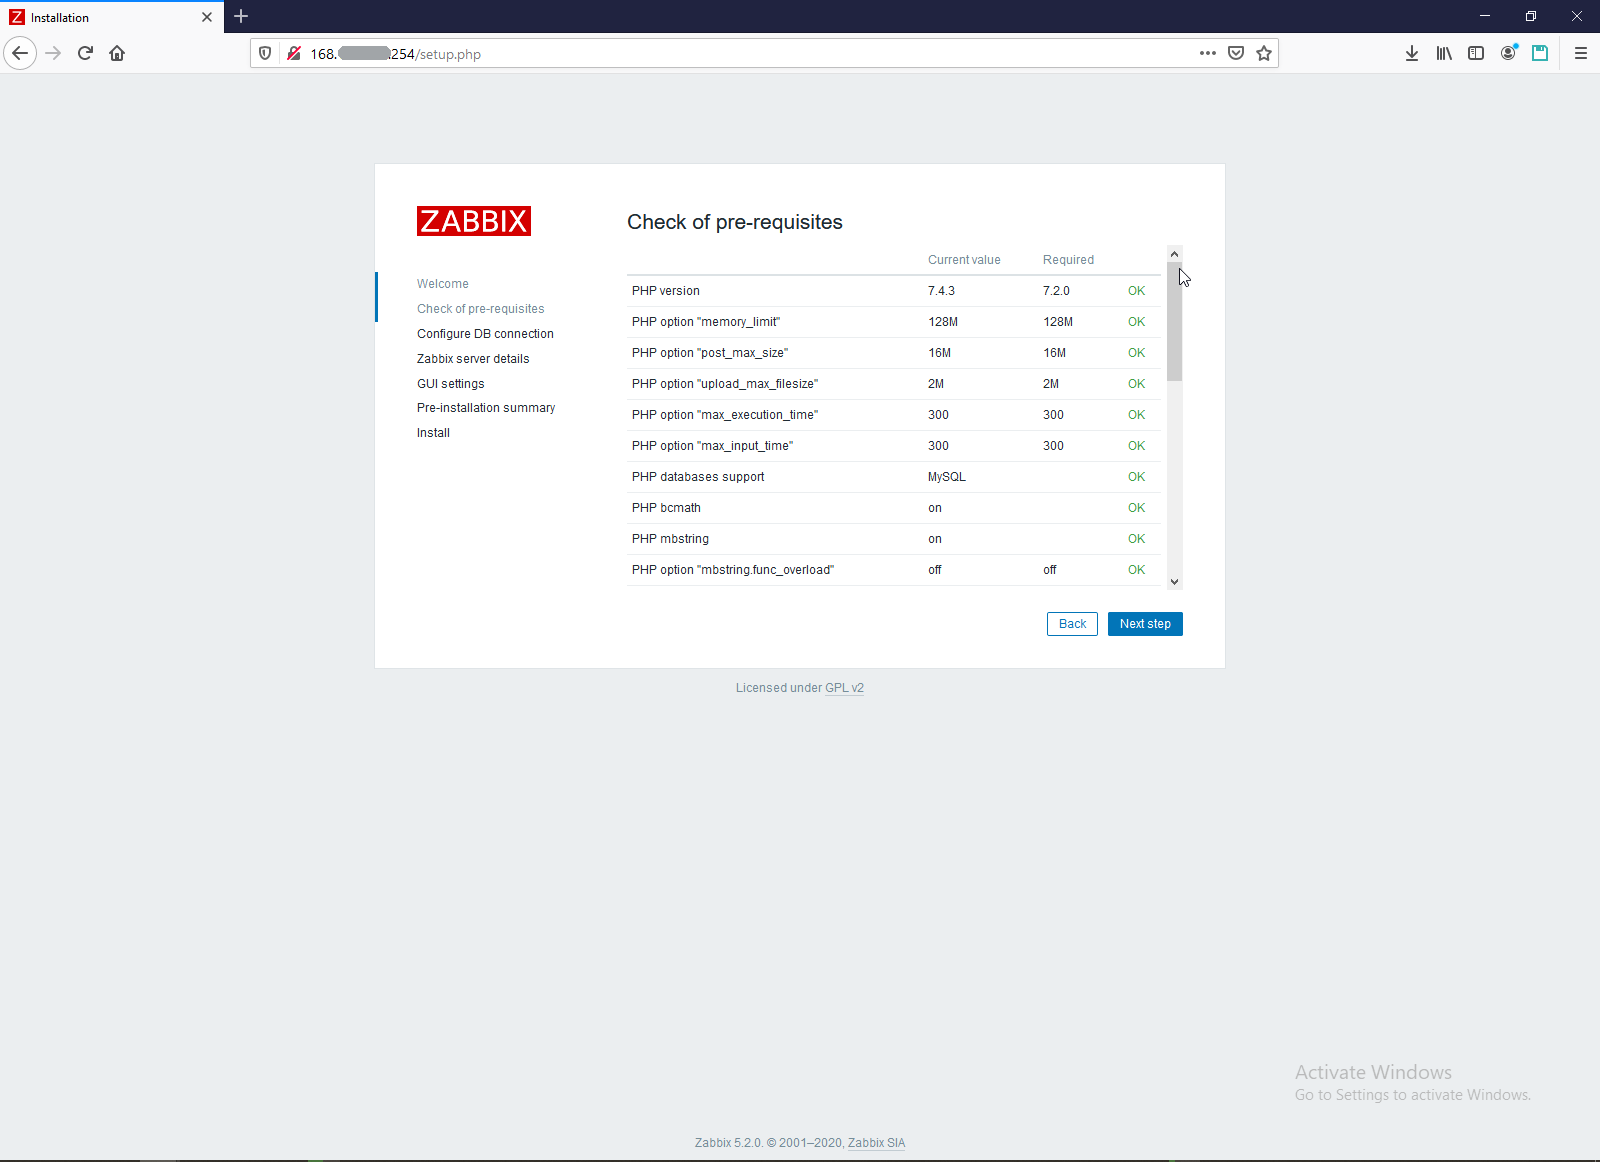Restore down the Firefox window
Image resolution: width=1600 pixels, height=1162 pixels.
(x=1531, y=16)
